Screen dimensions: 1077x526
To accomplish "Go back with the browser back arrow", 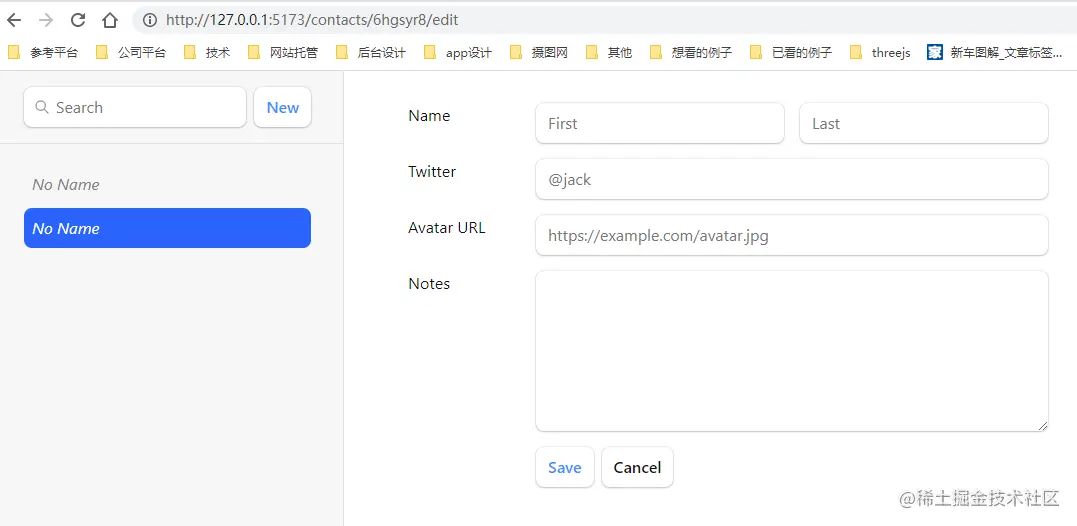I will [x=14, y=20].
